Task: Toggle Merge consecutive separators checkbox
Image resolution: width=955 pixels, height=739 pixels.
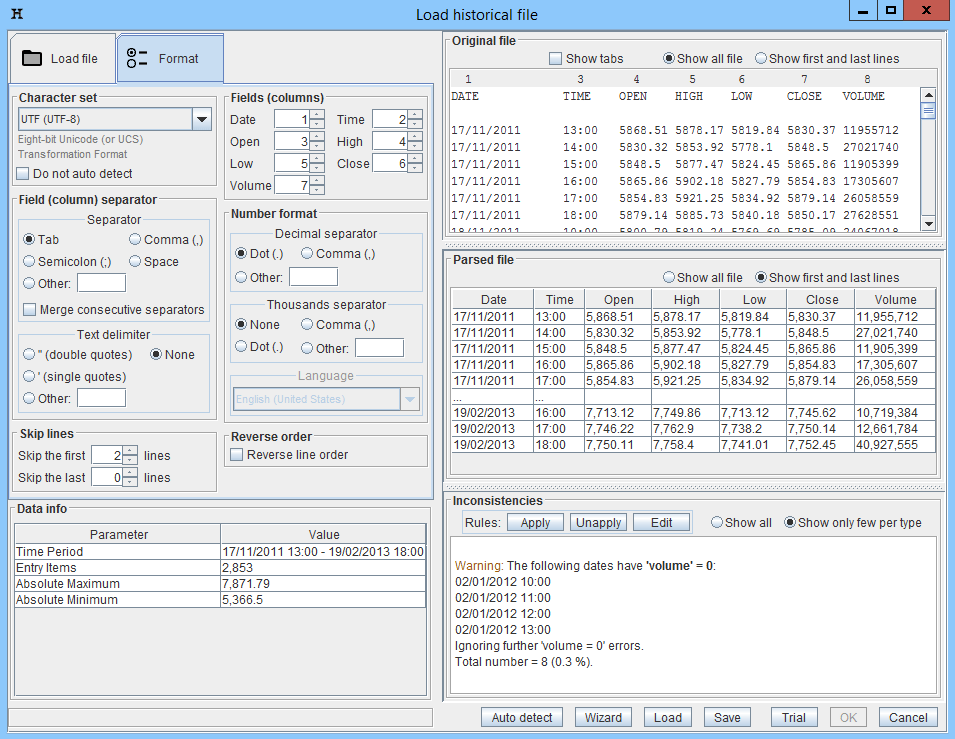Action: point(29,309)
